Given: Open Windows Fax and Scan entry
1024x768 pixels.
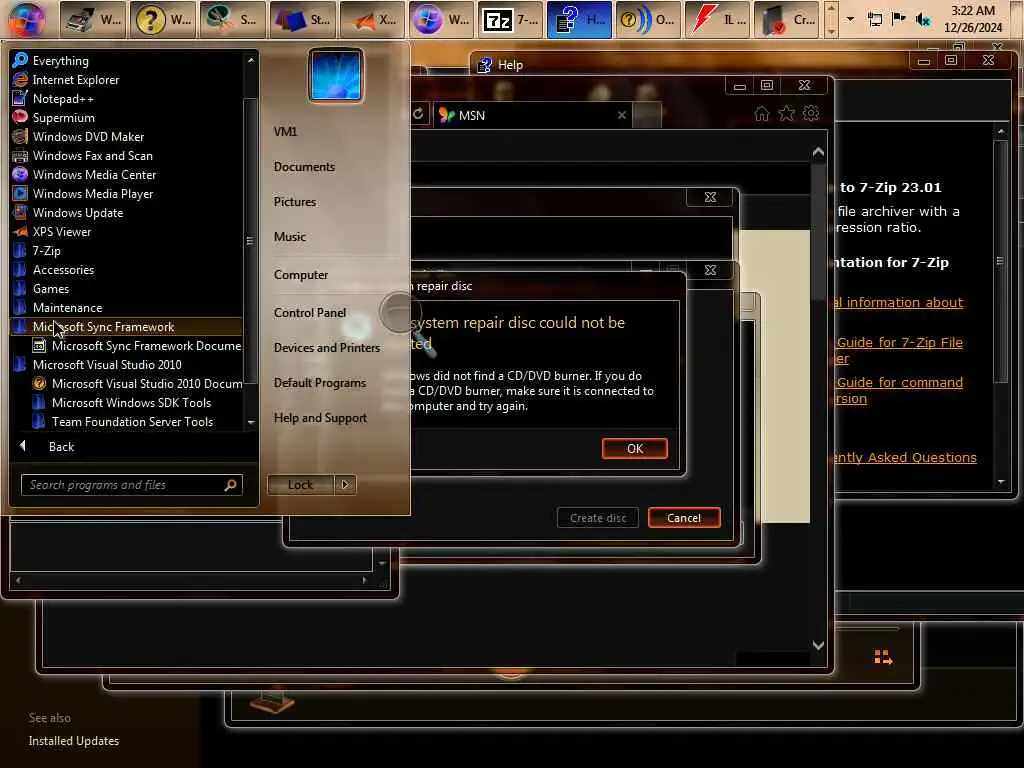Looking at the screenshot, I should [92, 155].
